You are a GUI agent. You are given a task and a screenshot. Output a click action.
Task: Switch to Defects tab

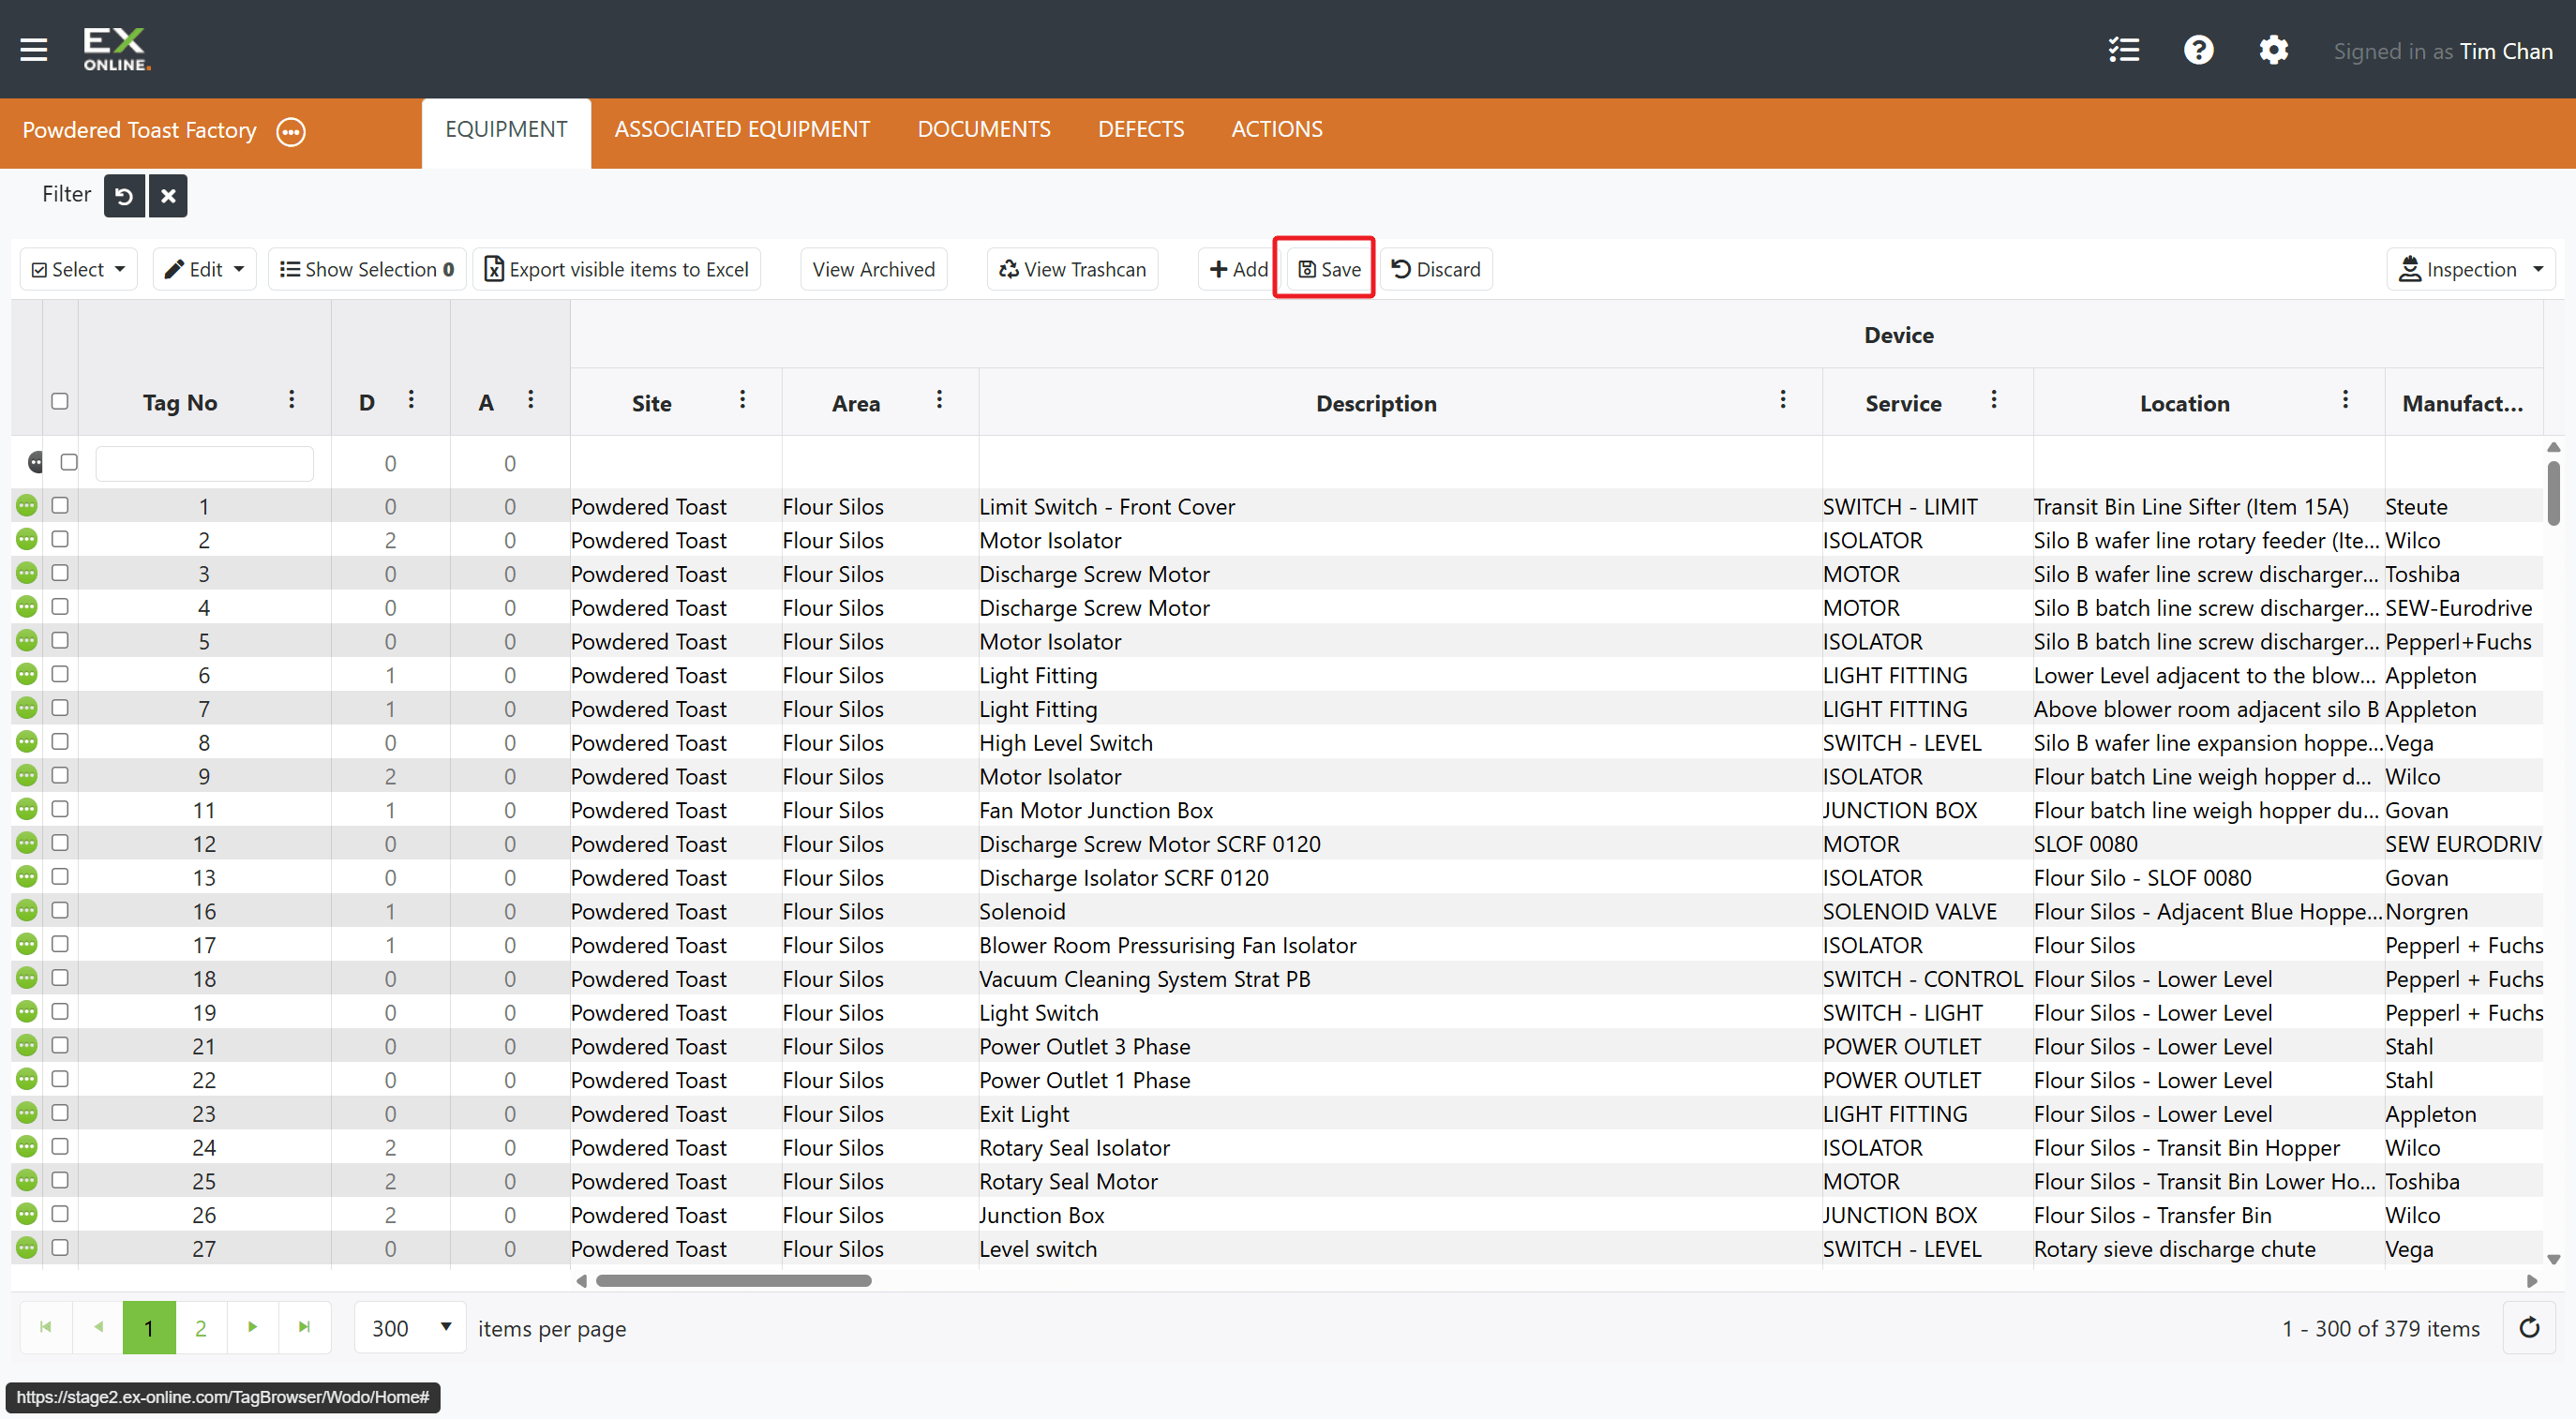tap(1140, 129)
